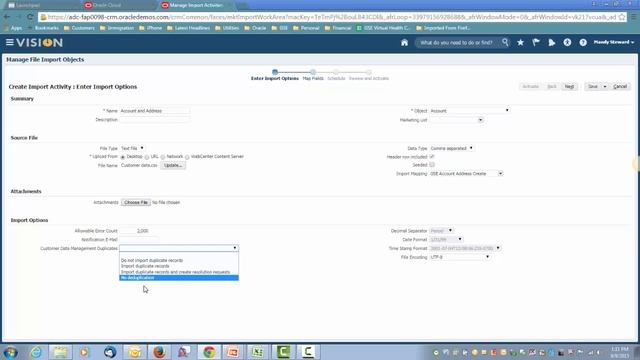Screen dimensions: 640x360
Task: Bookmark this page with the star
Action: pyautogui.click(x=622, y=17)
